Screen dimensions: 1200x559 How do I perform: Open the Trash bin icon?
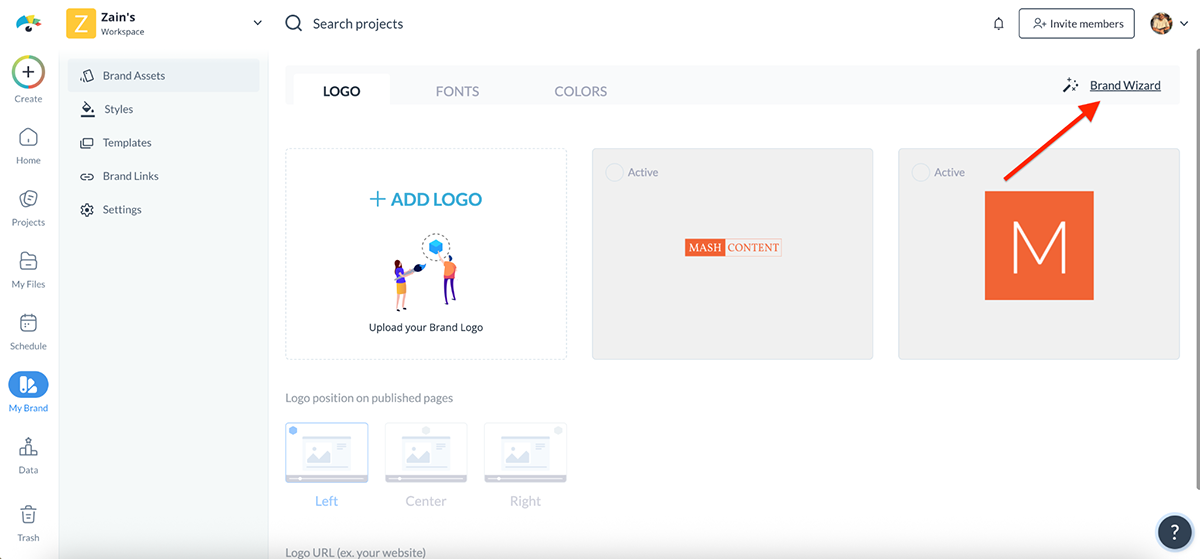pyautogui.click(x=28, y=515)
